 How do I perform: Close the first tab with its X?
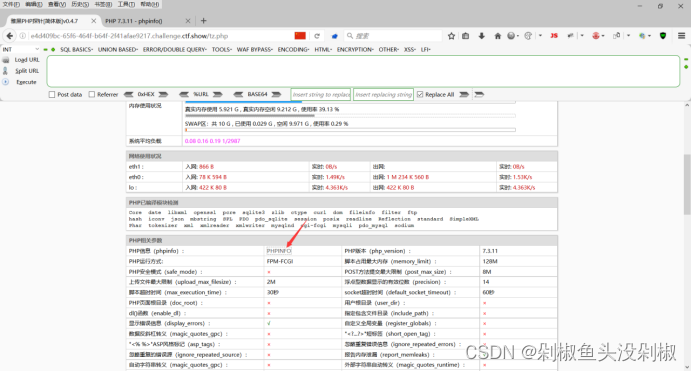94,21
